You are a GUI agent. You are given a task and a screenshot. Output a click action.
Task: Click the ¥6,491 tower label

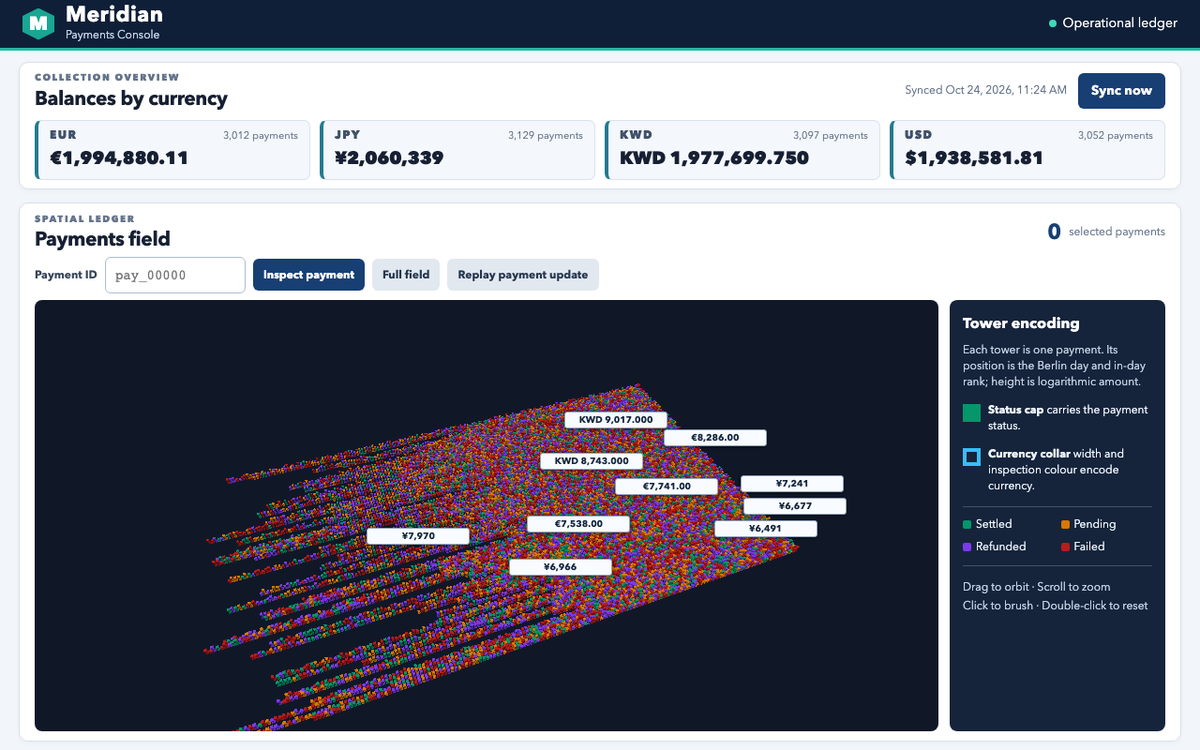[x=765, y=529]
